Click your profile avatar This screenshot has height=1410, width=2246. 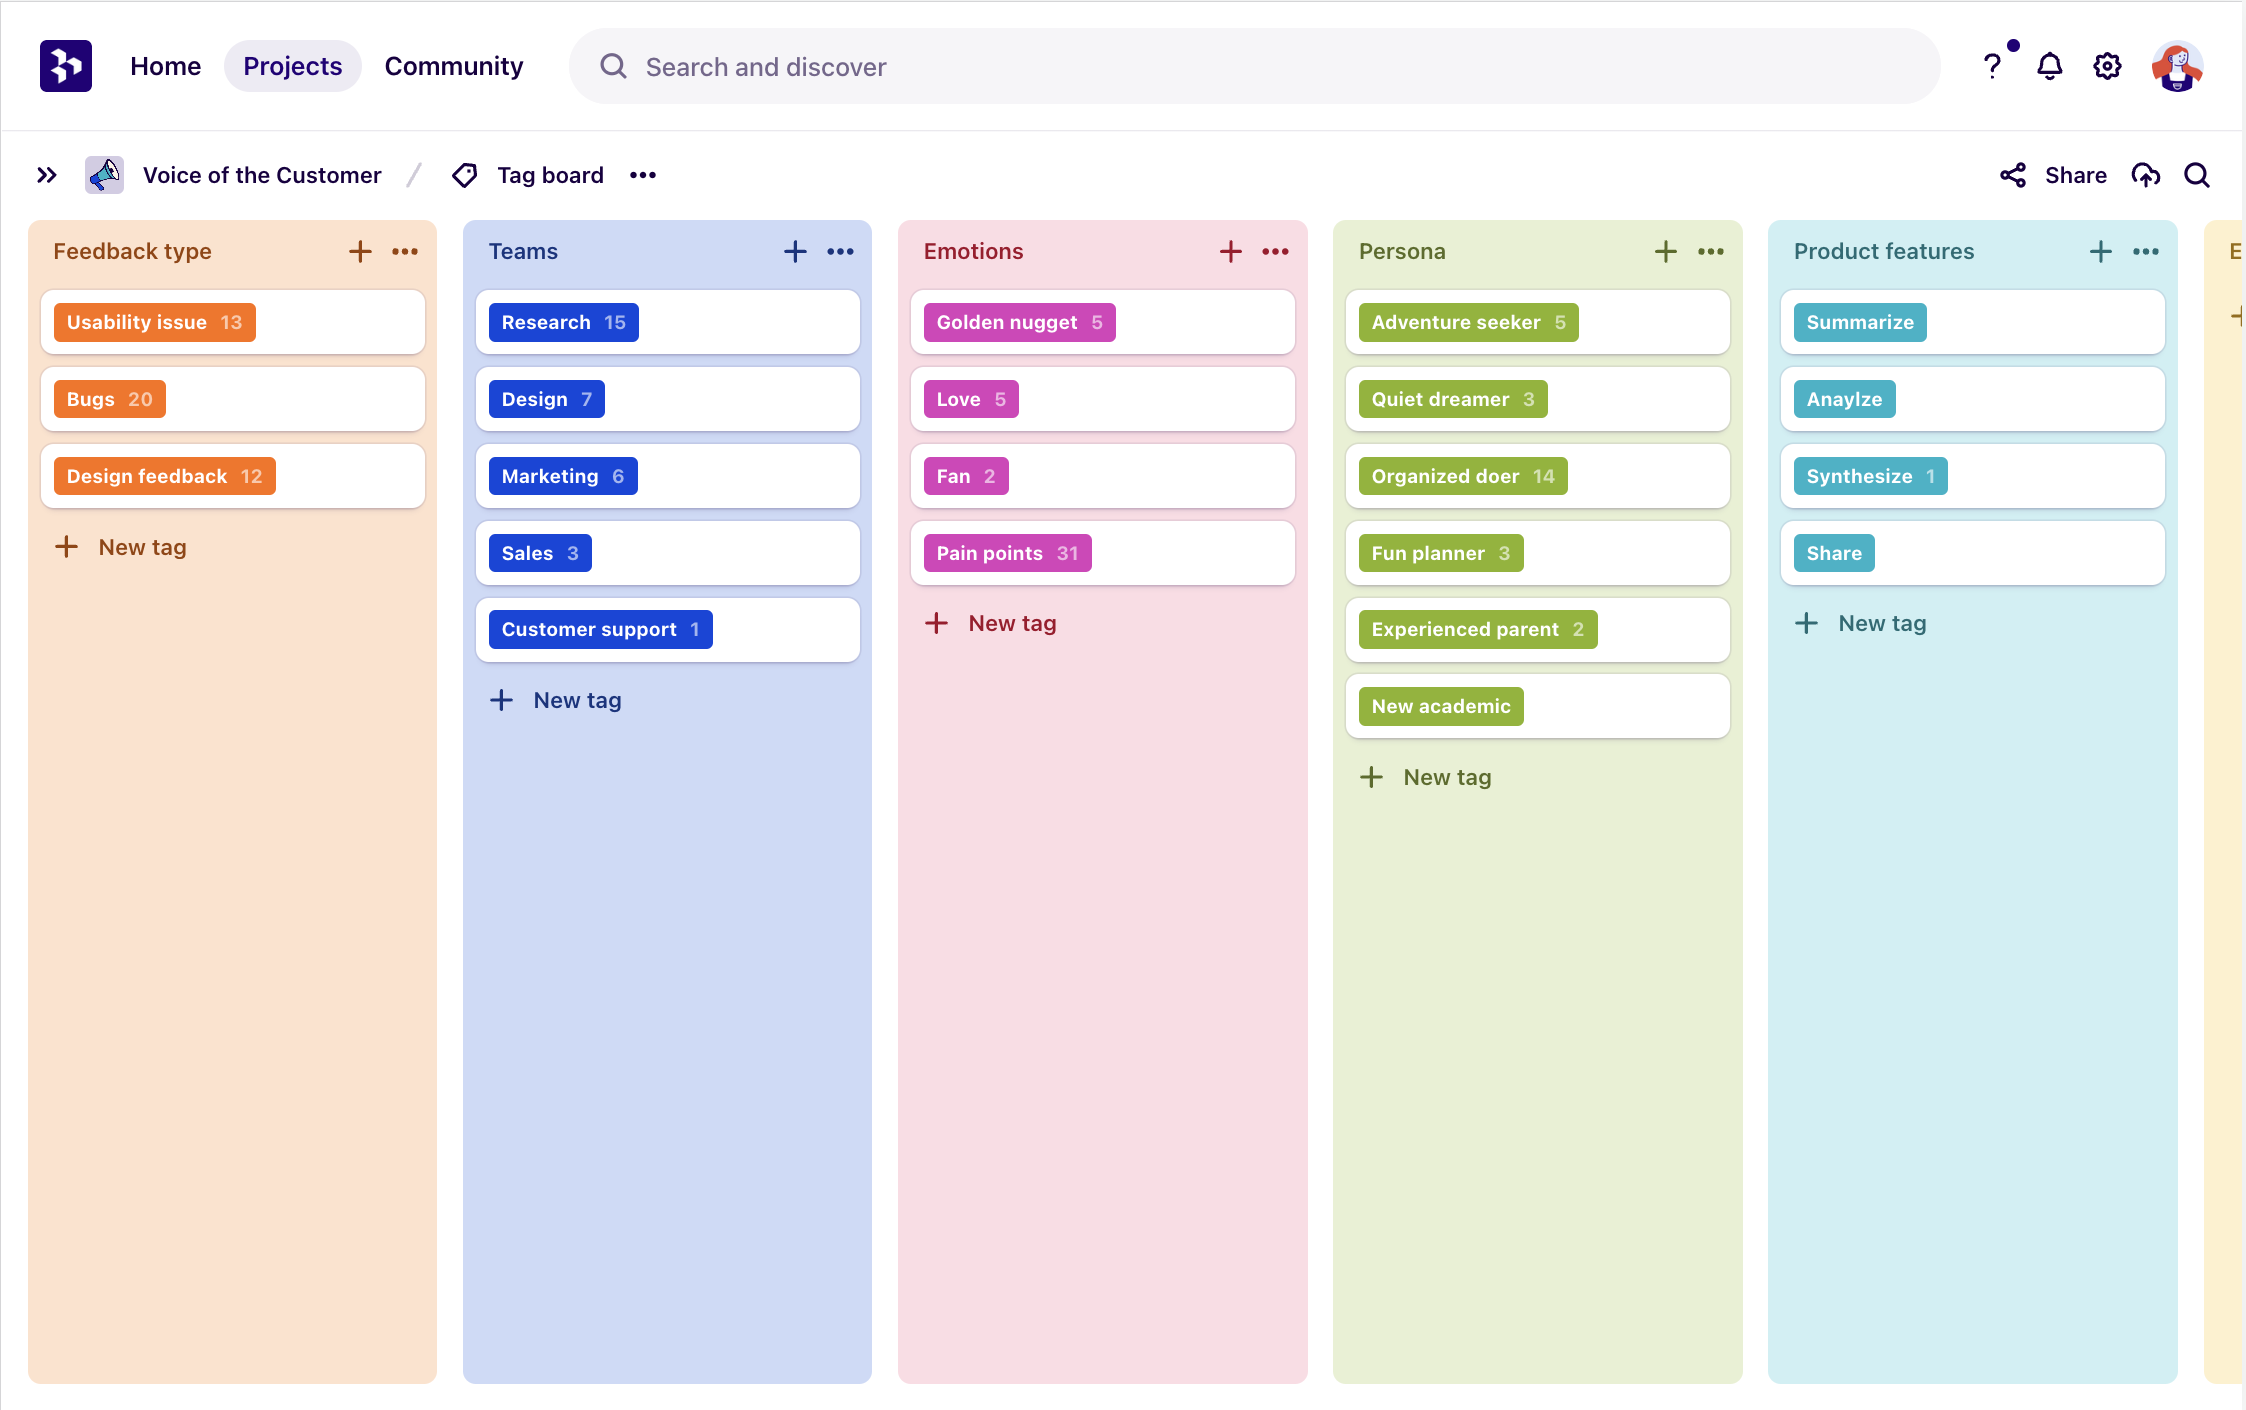coord(2177,66)
